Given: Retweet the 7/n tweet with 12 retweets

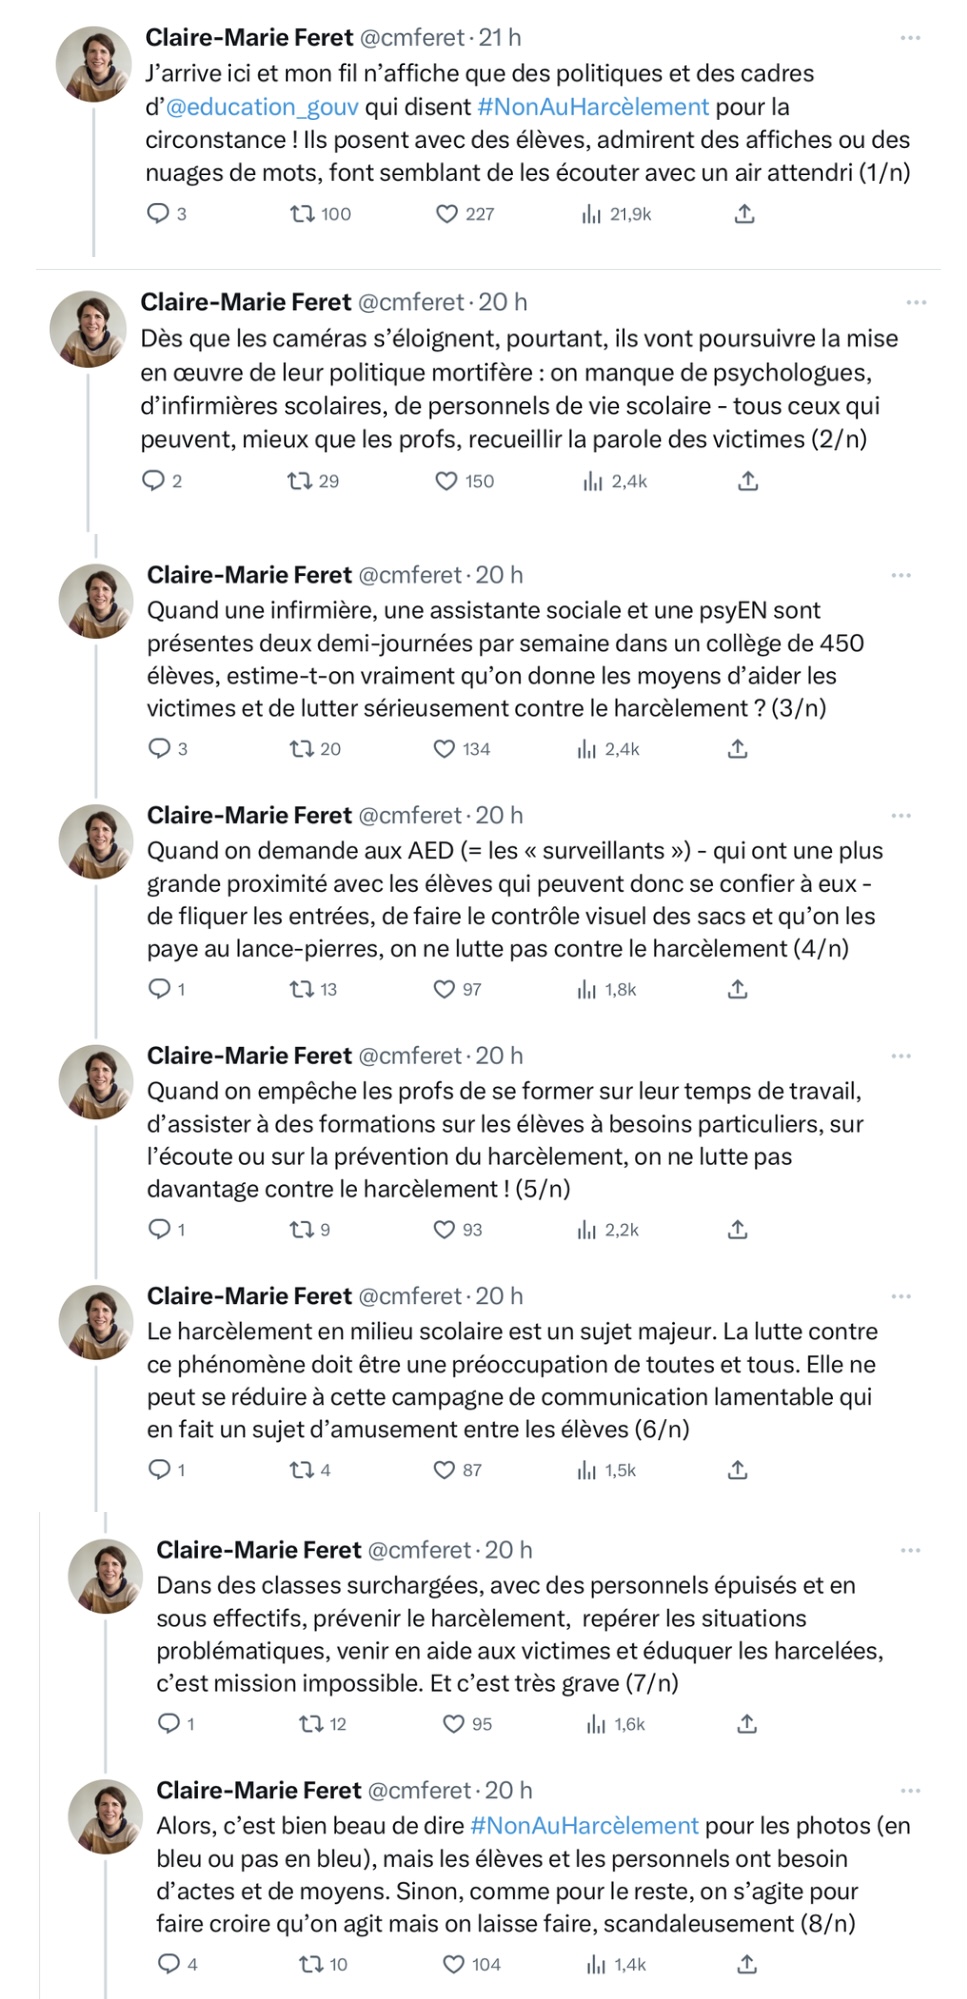Looking at the screenshot, I should coord(311,1723).
